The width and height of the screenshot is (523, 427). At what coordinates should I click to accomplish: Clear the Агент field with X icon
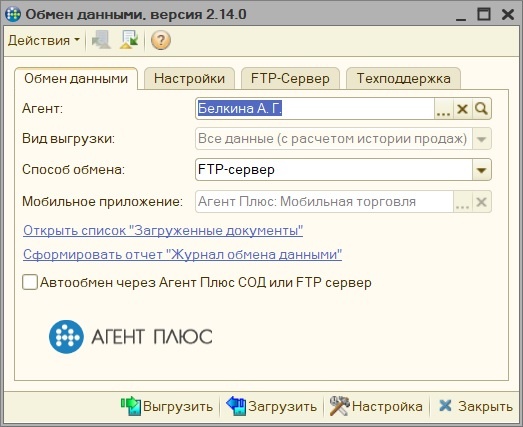462,109
